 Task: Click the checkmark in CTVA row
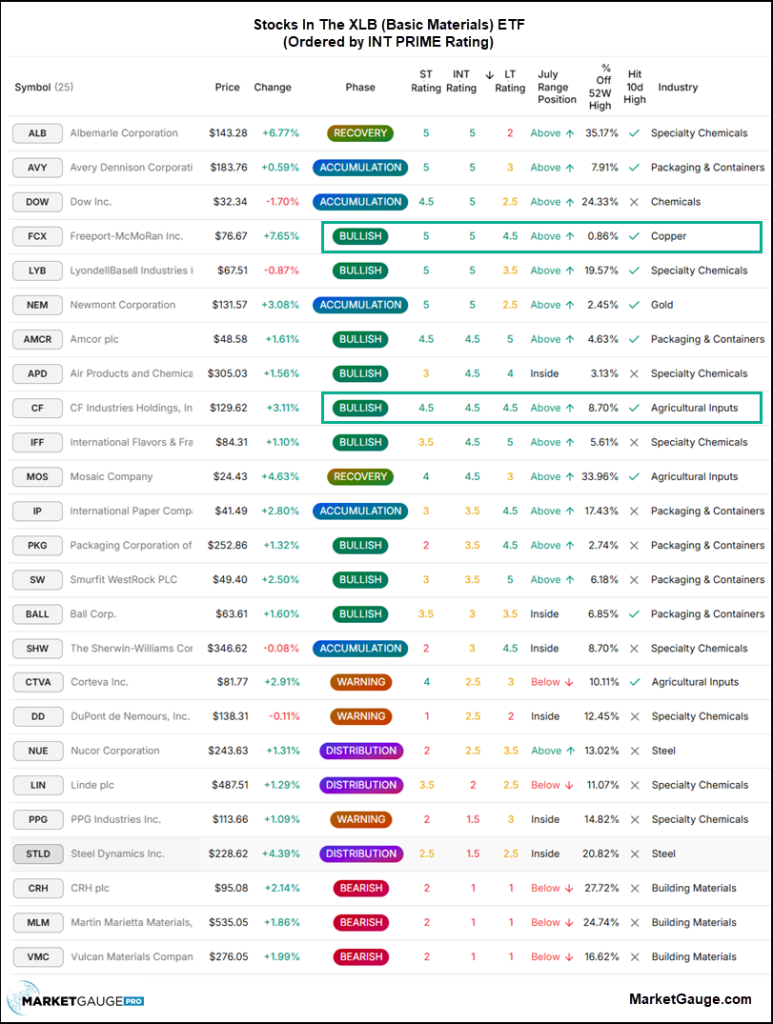[x=635, y=682]
